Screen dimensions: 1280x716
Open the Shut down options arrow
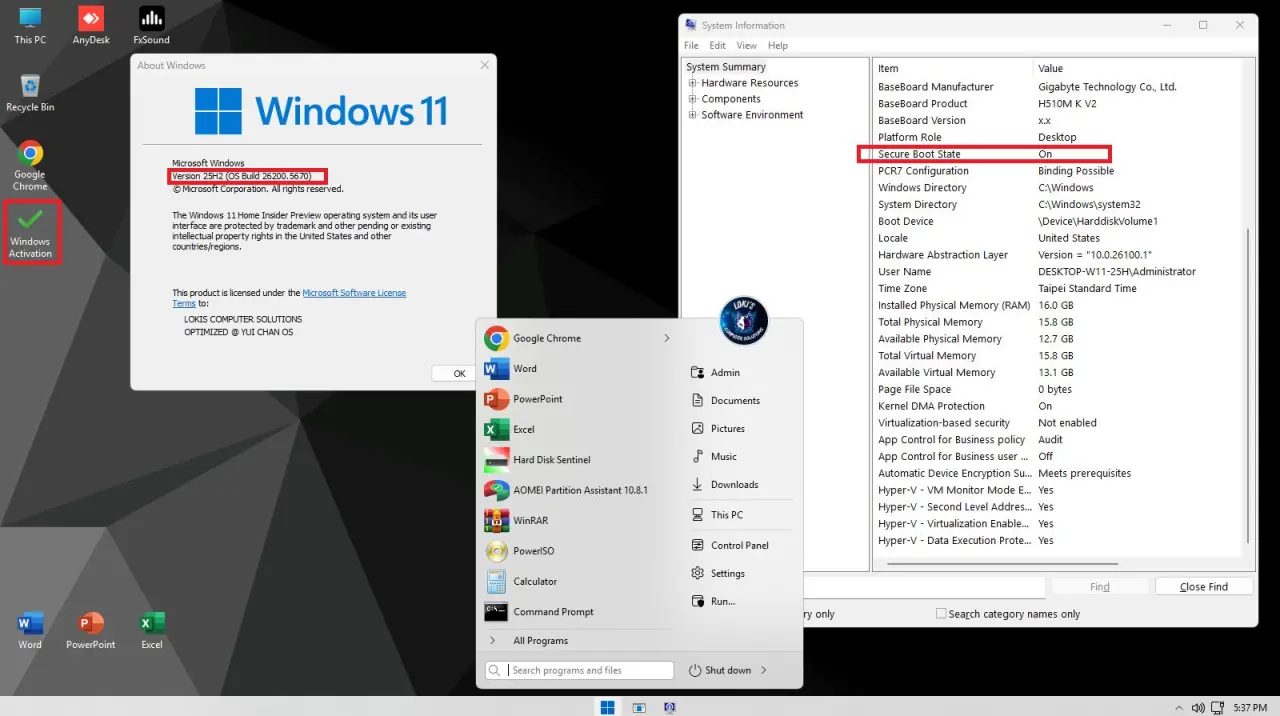point(764,670)
